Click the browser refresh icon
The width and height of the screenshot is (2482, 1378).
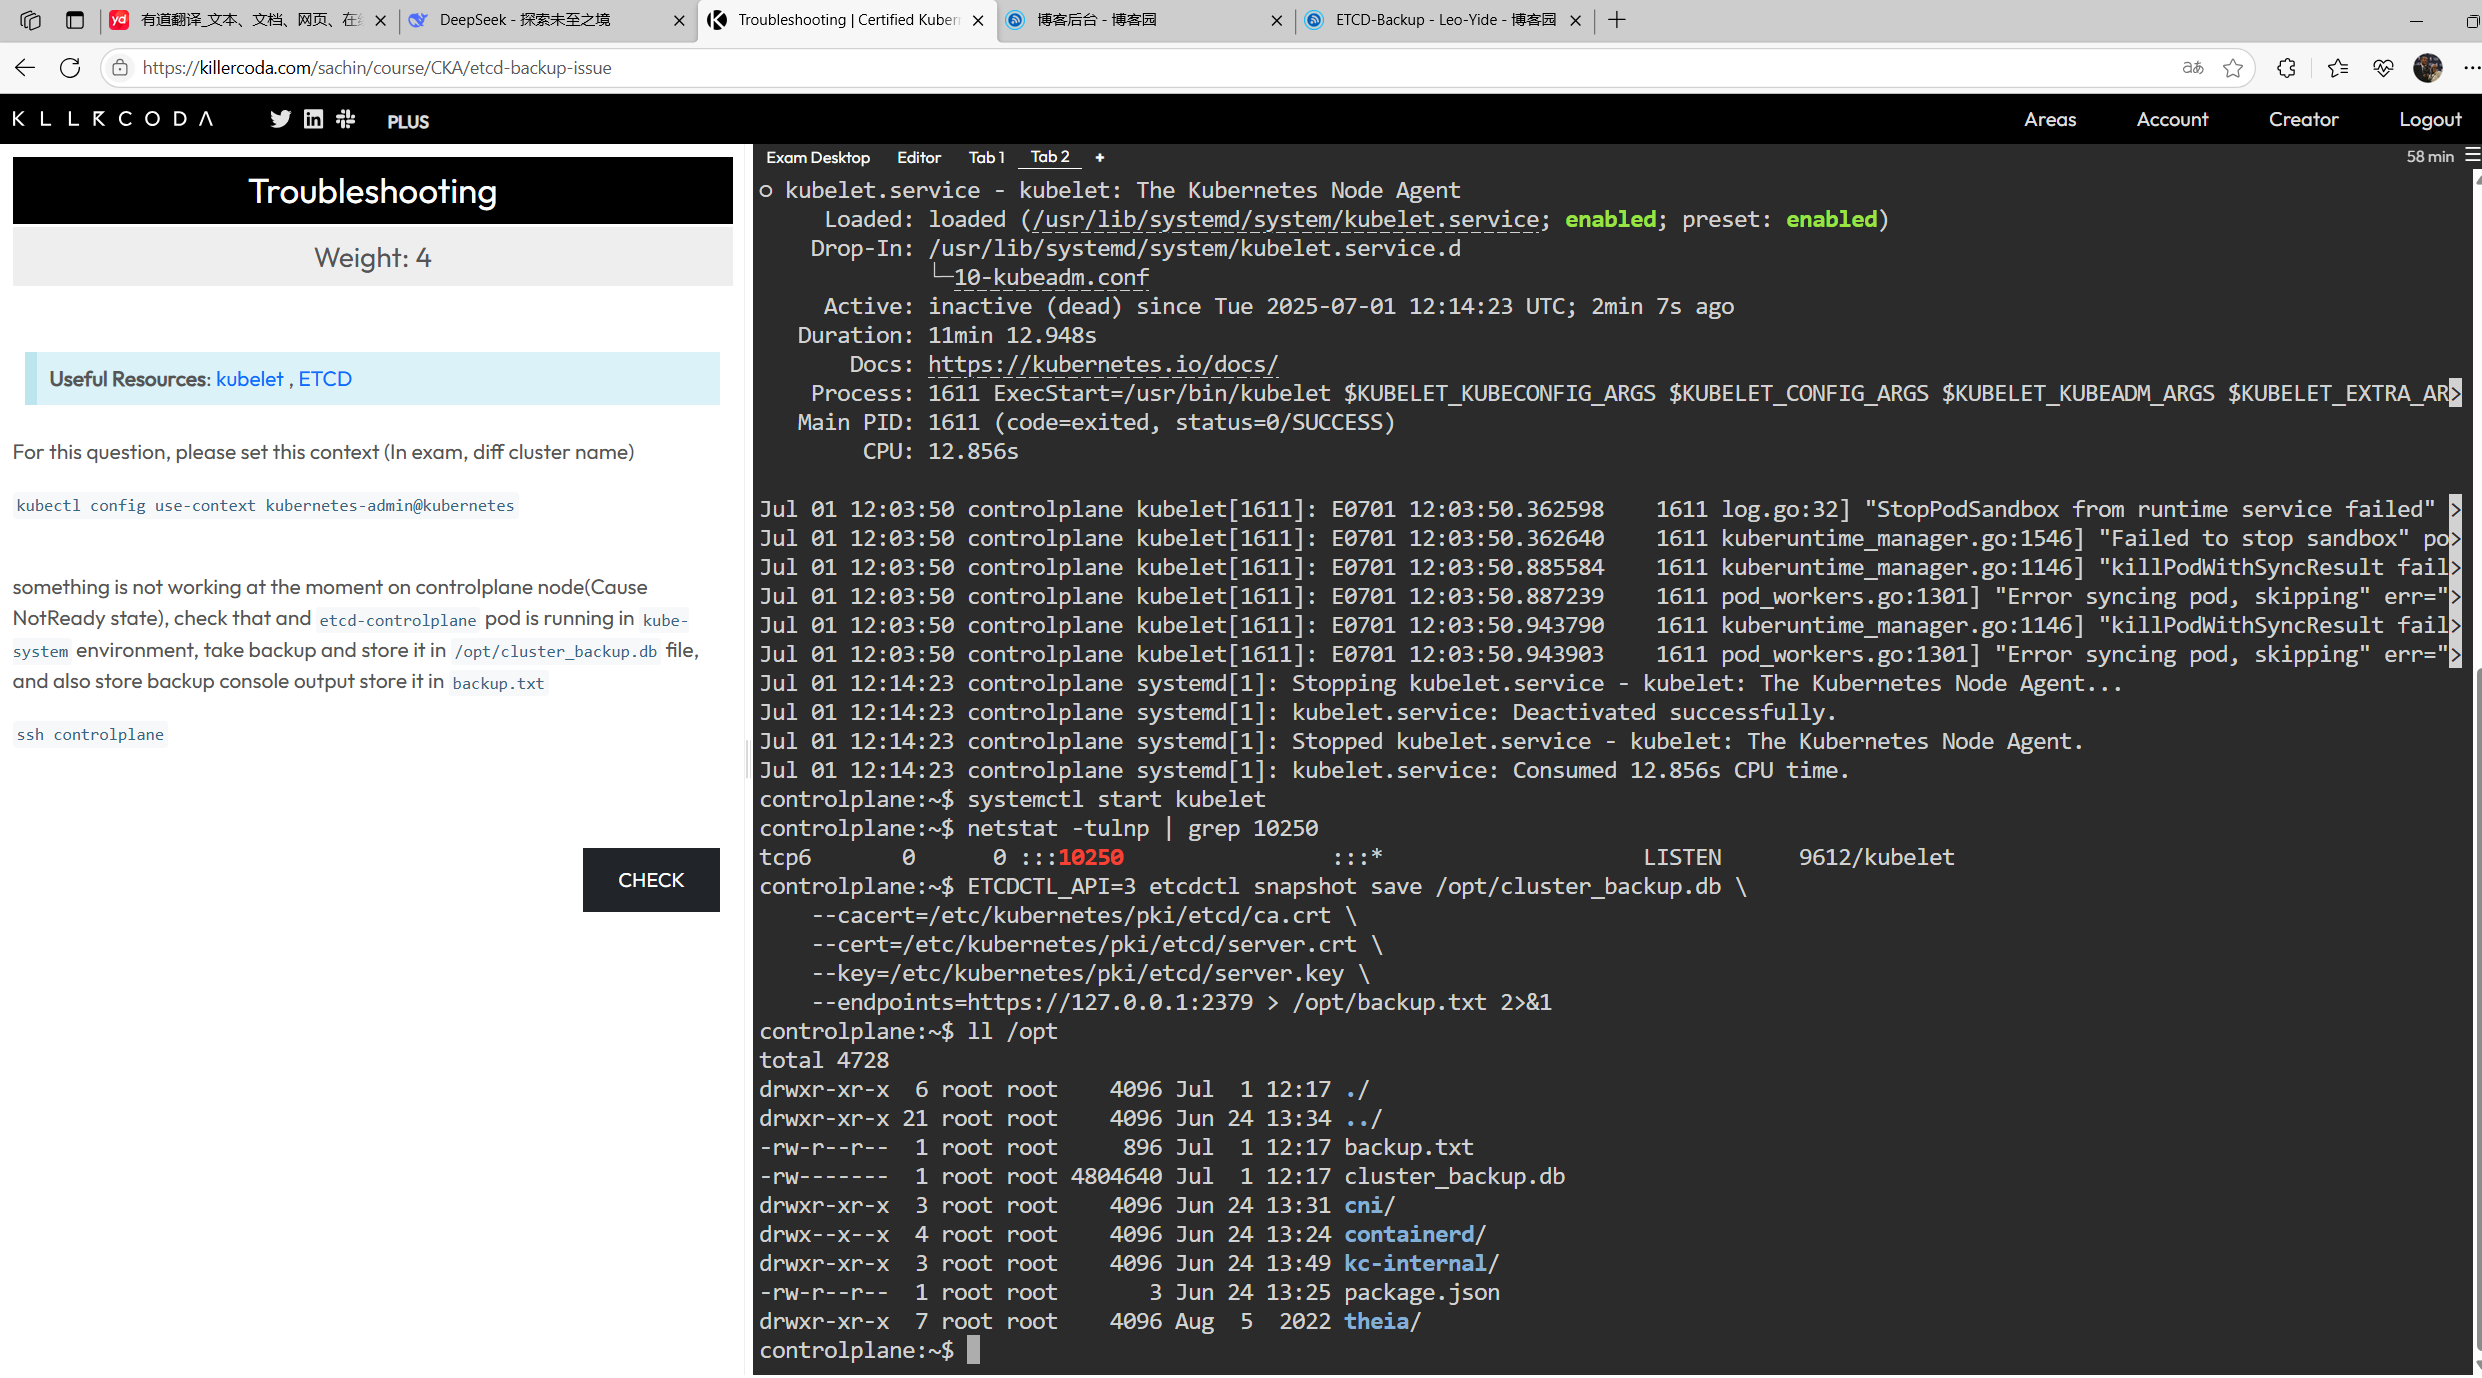point(70,68)
